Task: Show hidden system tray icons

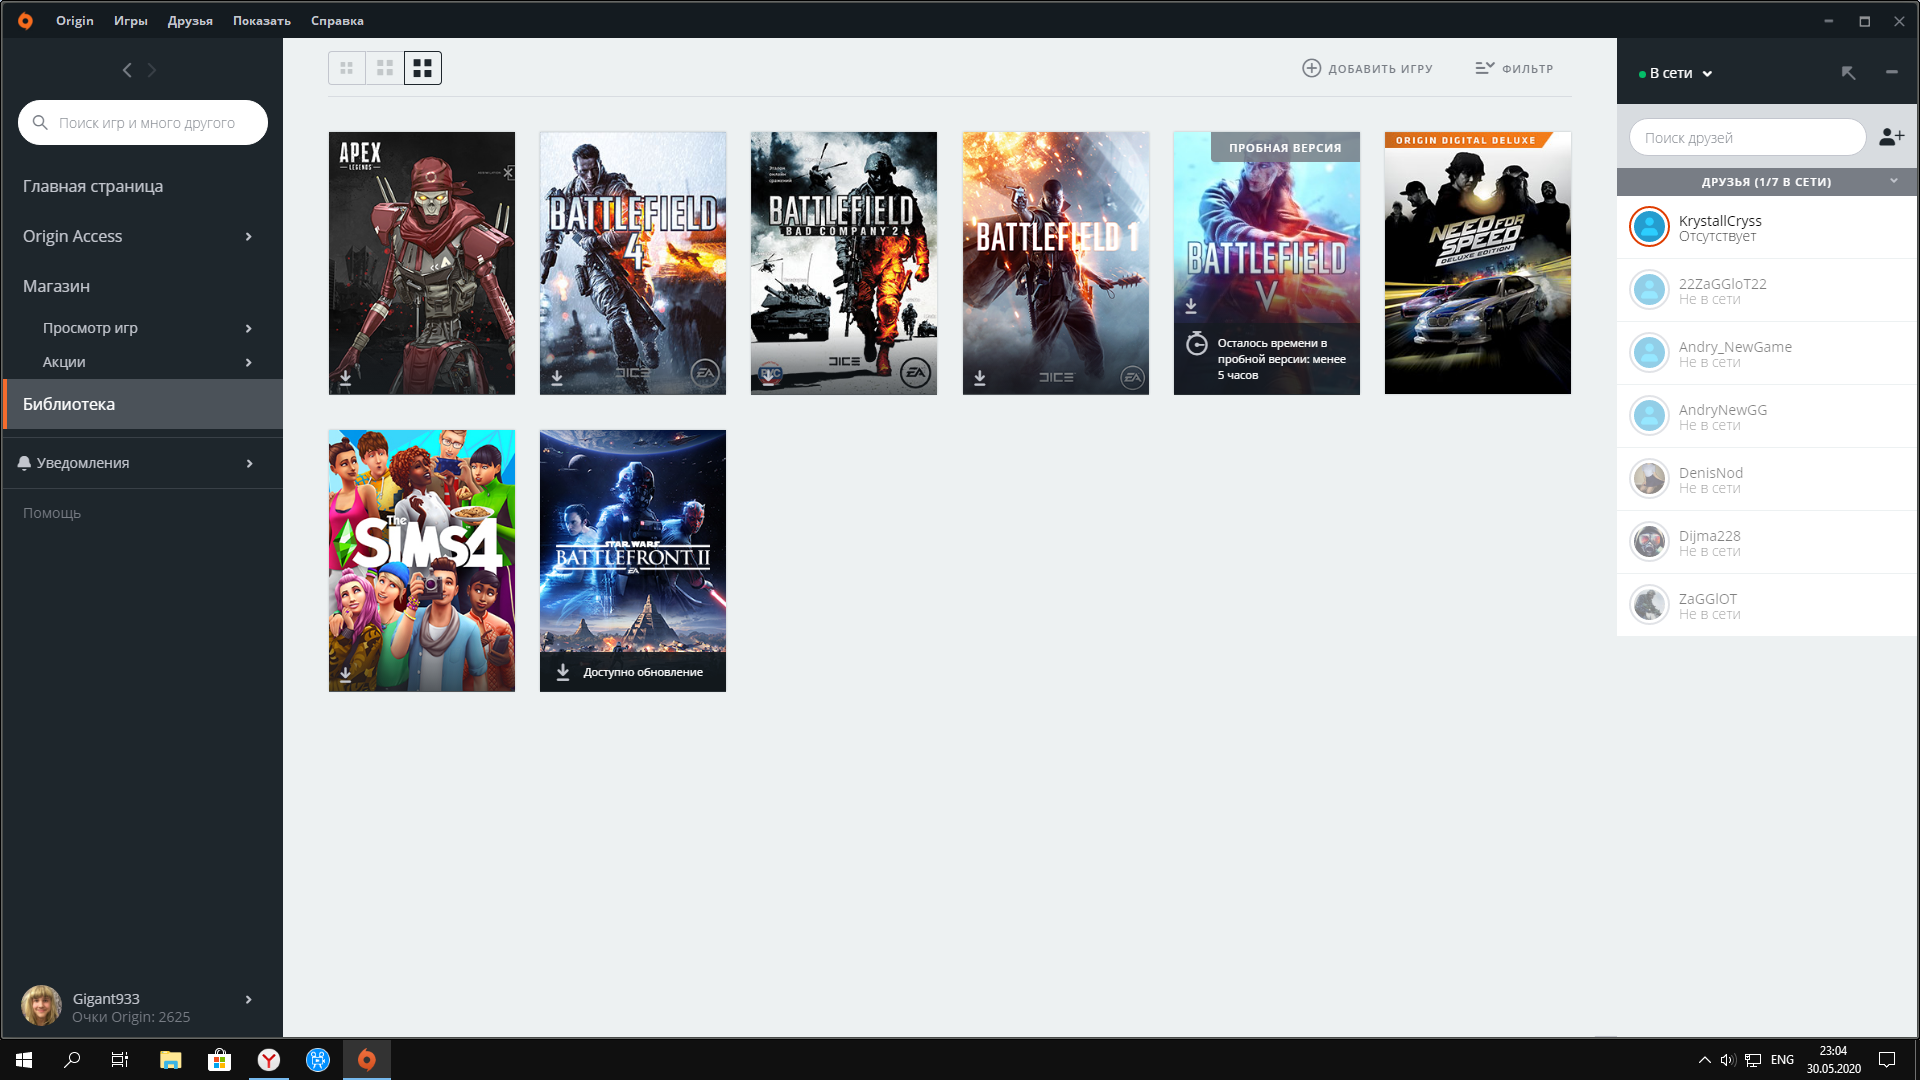Action: pos(1704,1060)
